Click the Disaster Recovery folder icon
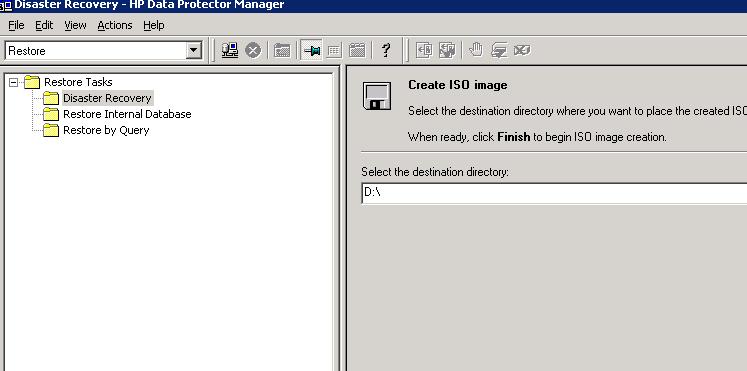Viewport: 747px width, 371px height. coord(50,98)
